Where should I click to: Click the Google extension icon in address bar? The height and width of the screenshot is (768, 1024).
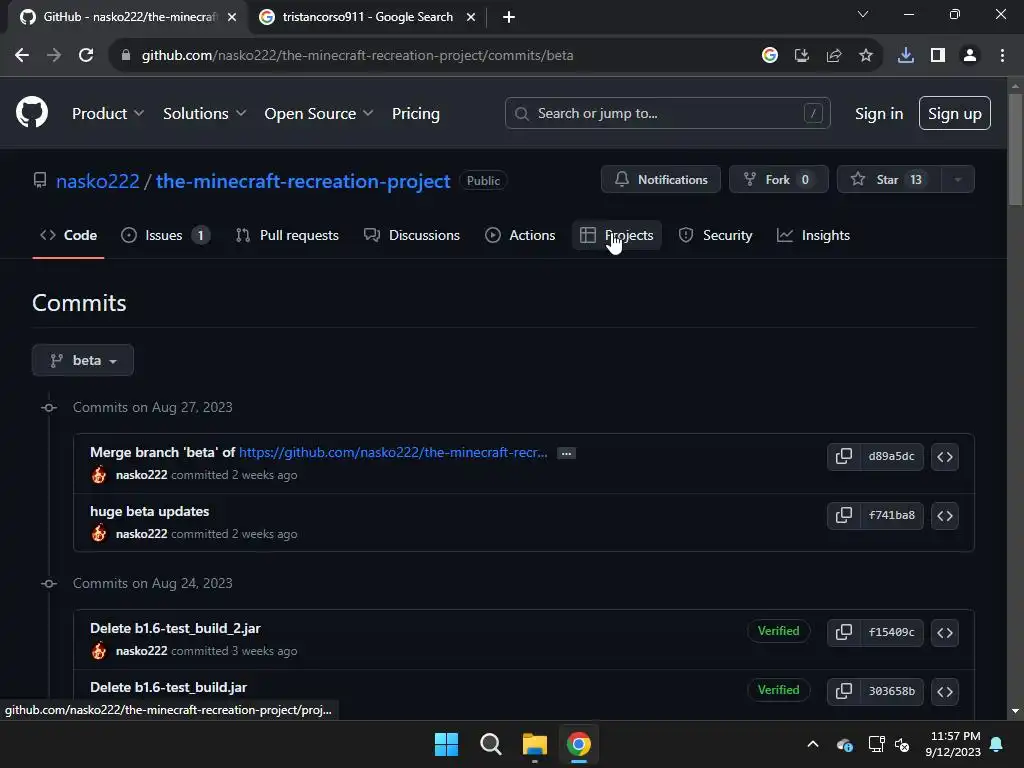click(769, 56)
